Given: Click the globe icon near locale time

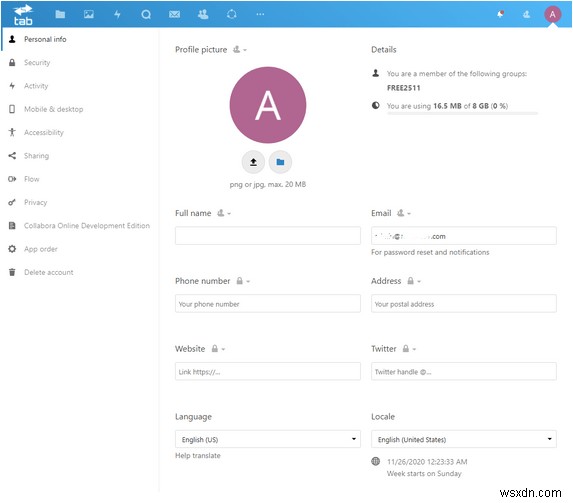Looking at the screenshot, I should point(375,461).
